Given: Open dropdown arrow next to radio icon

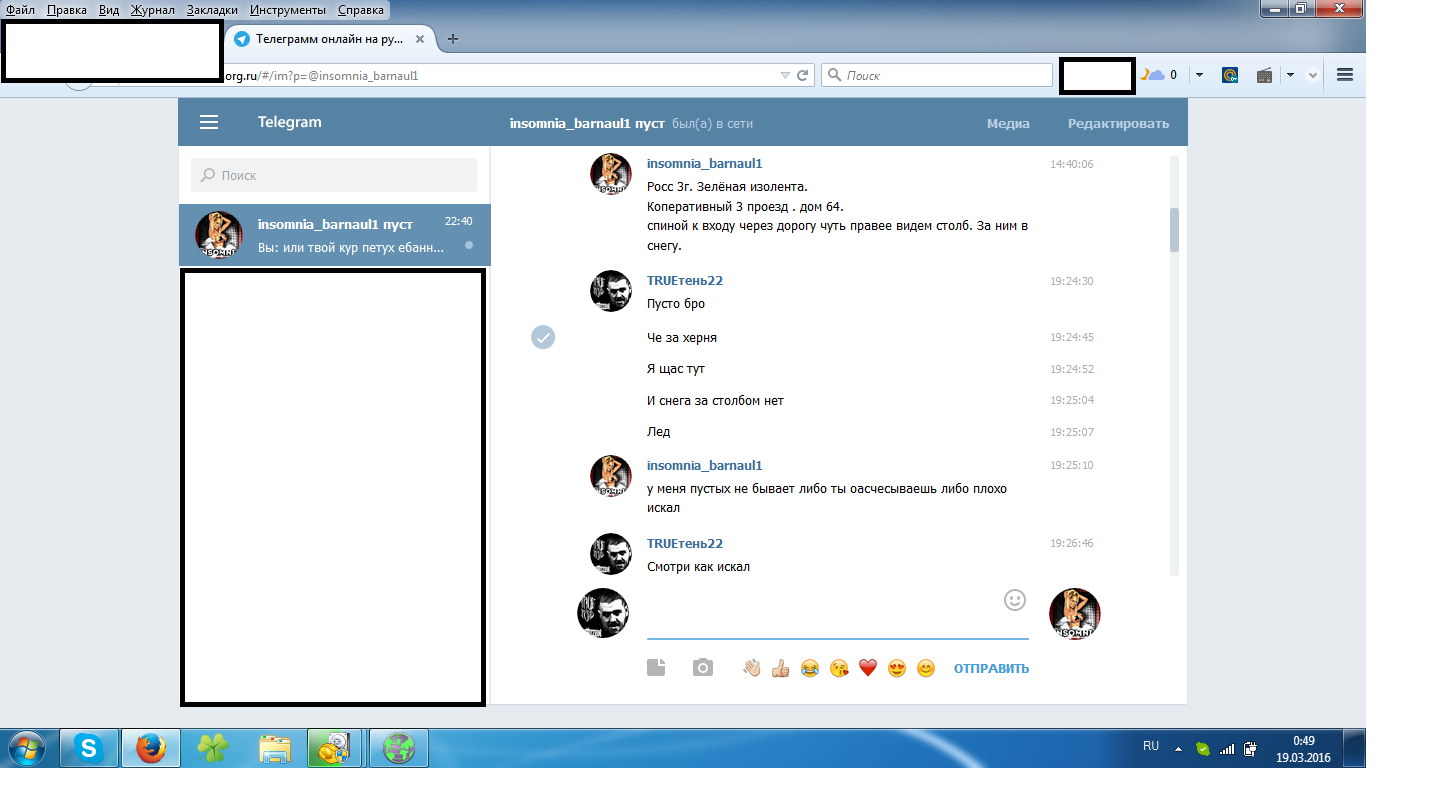Looking at the screenshot, I should click(1290, 75).
